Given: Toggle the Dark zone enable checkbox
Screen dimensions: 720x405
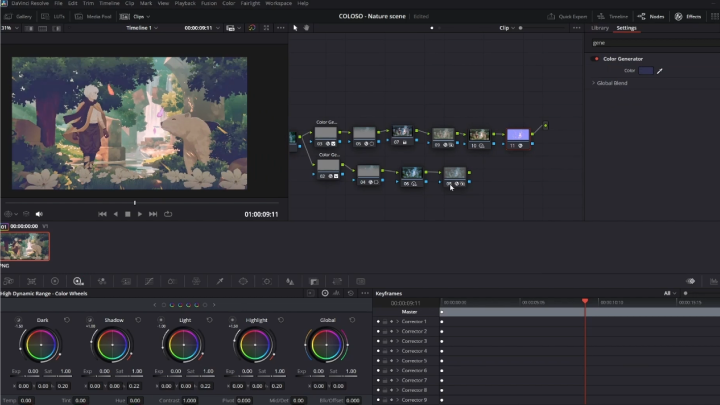Looking at the screenshot, I should (x=18, y=320).
